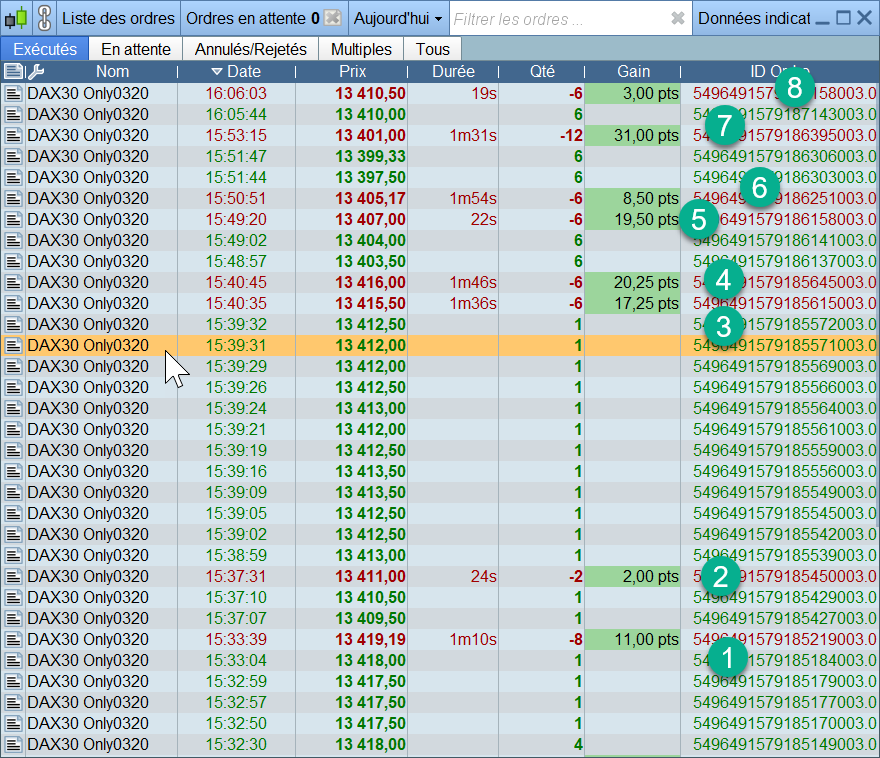The width and height of the screenshot is (880, 758).
Task: Cancel pending orders with X icon
Action: (x=334, y=19)
